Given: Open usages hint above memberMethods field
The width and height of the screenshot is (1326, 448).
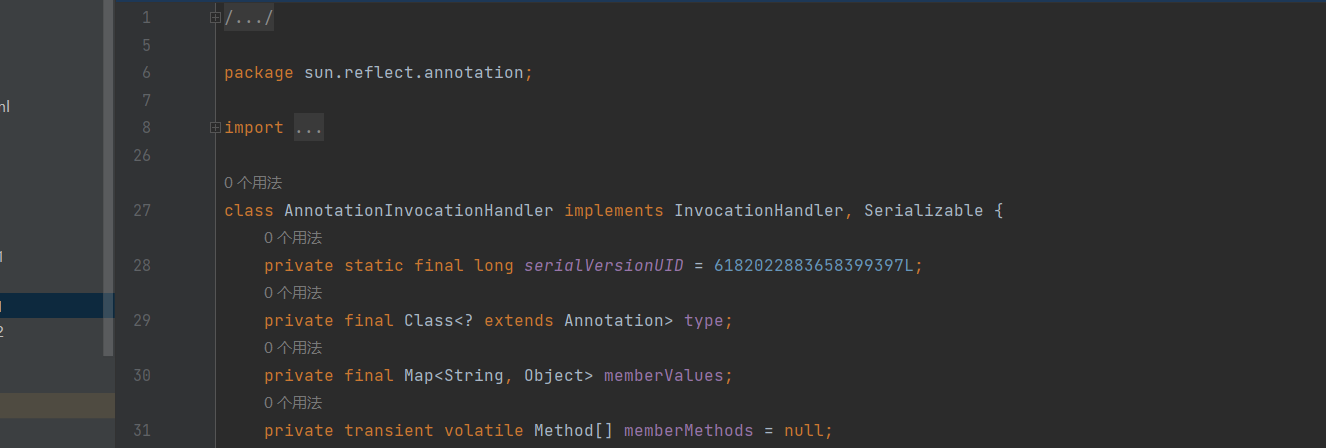Looking at the screenshot, I should (293, 403).
